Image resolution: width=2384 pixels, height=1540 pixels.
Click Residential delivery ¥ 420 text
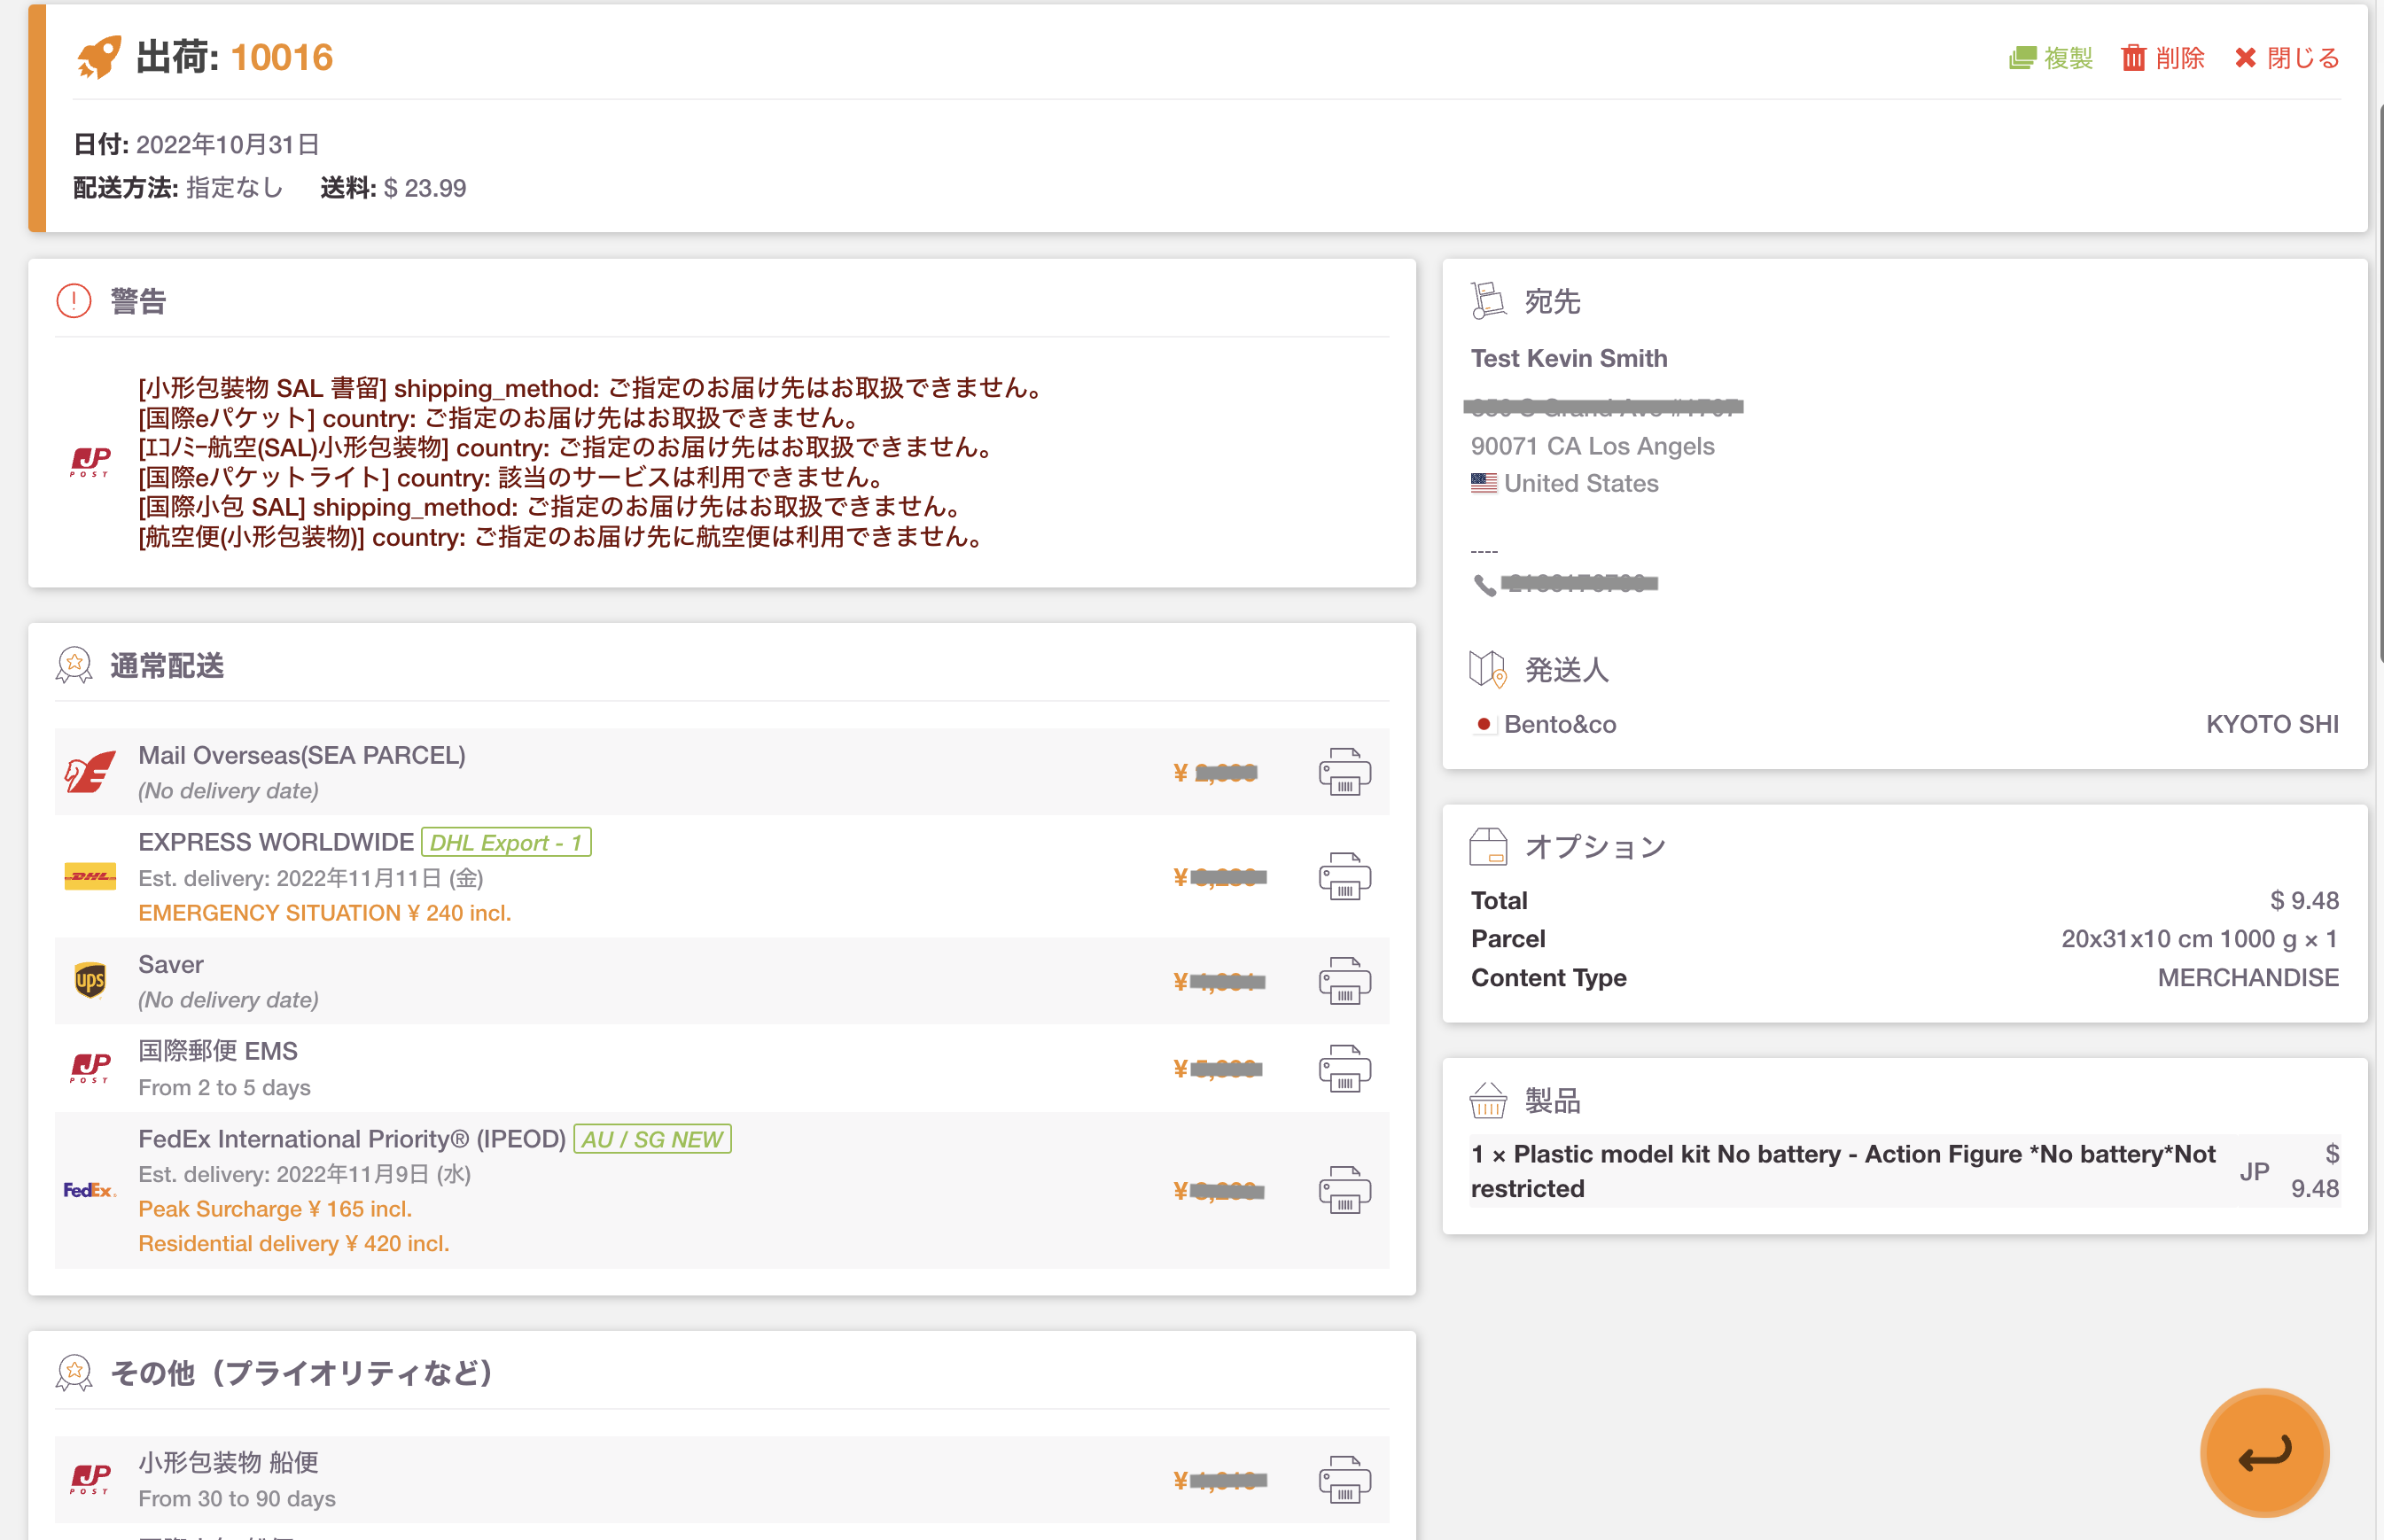294,1243
